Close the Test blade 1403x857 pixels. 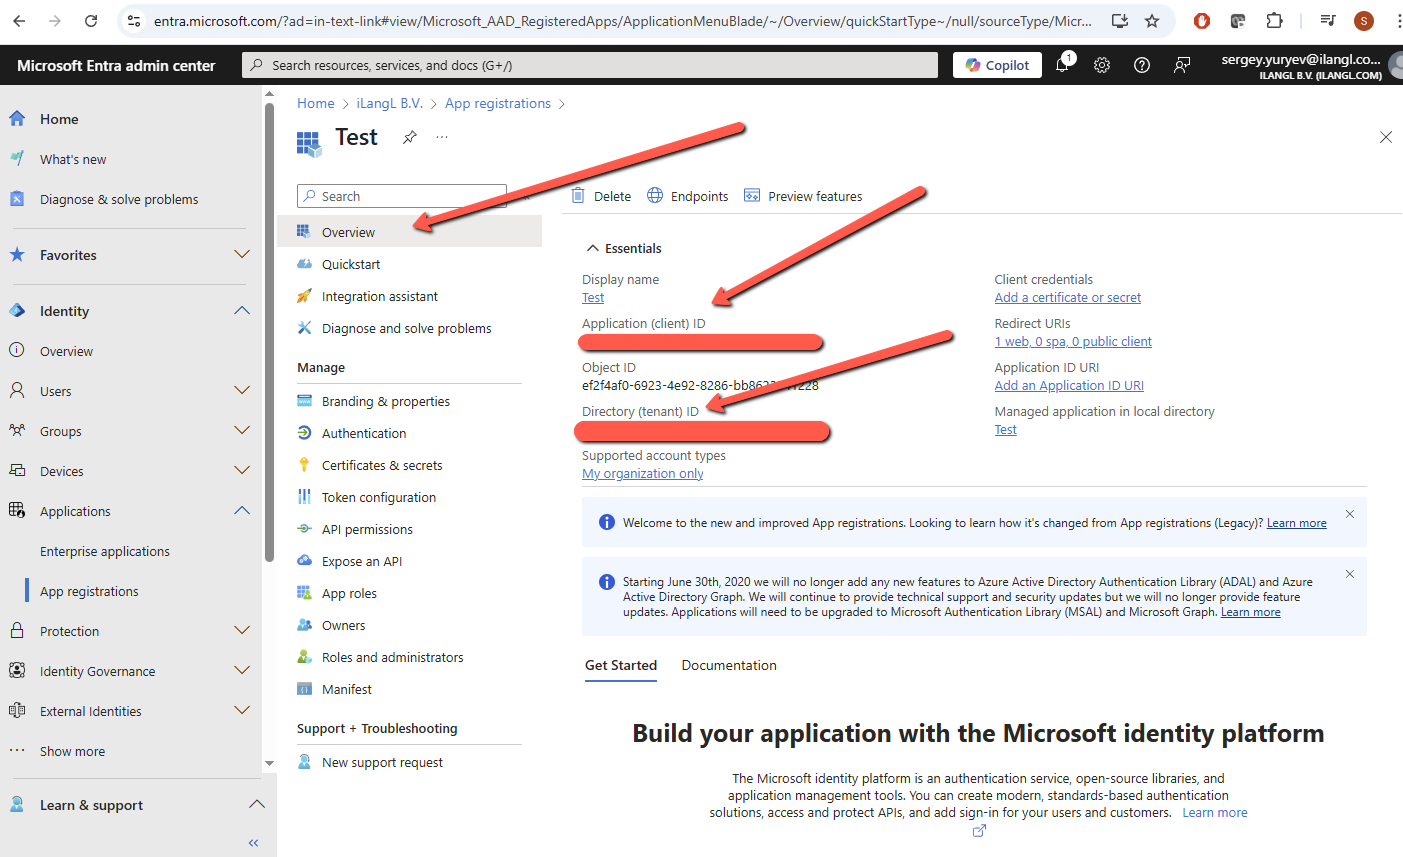1386,137
